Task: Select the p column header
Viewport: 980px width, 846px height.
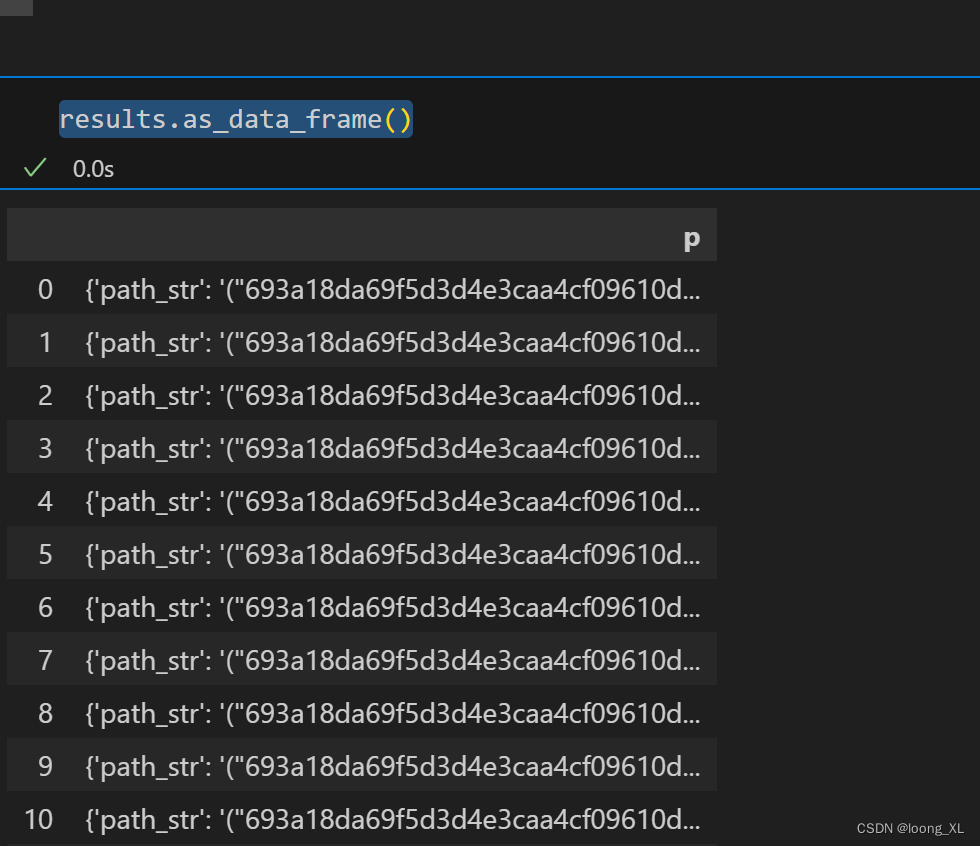Action: point(691,239)
